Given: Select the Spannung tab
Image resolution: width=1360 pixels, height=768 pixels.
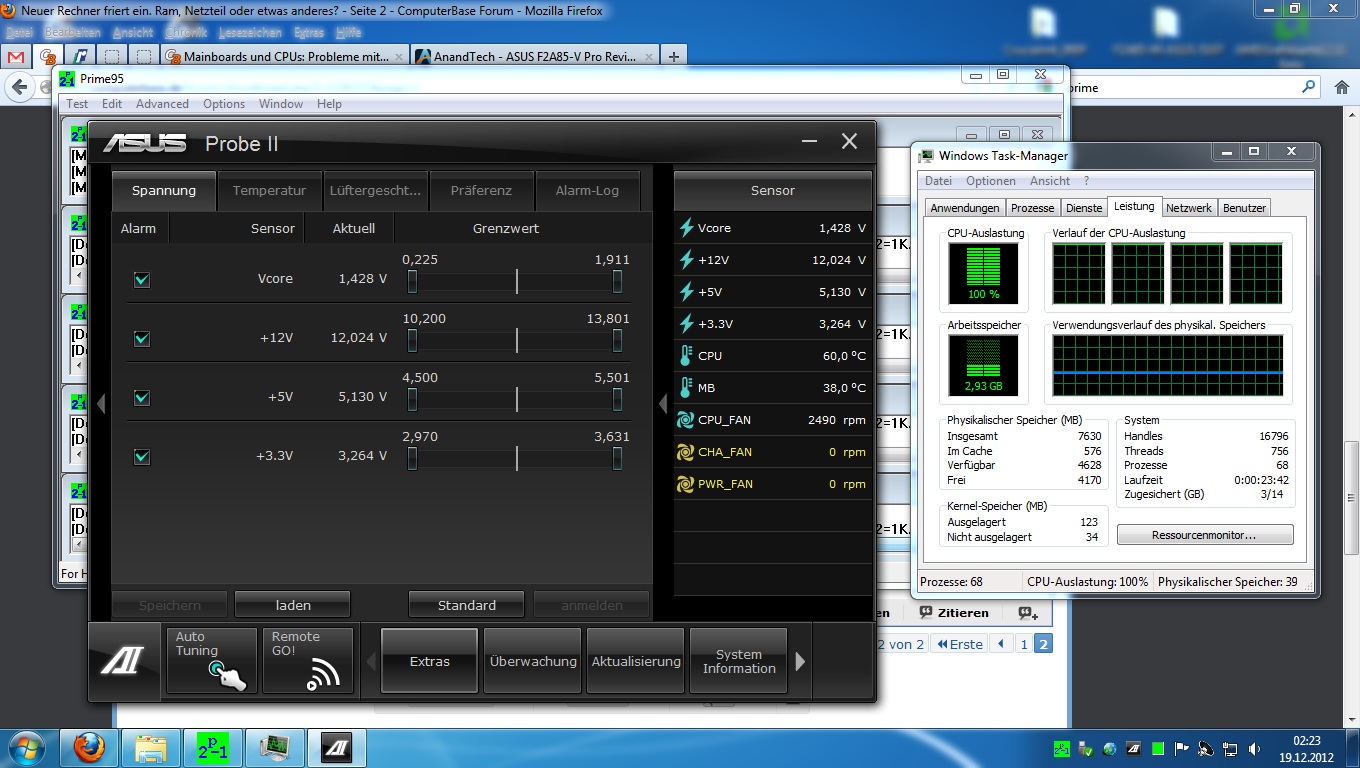Looking at the screenshot, I should pos(163,190).
